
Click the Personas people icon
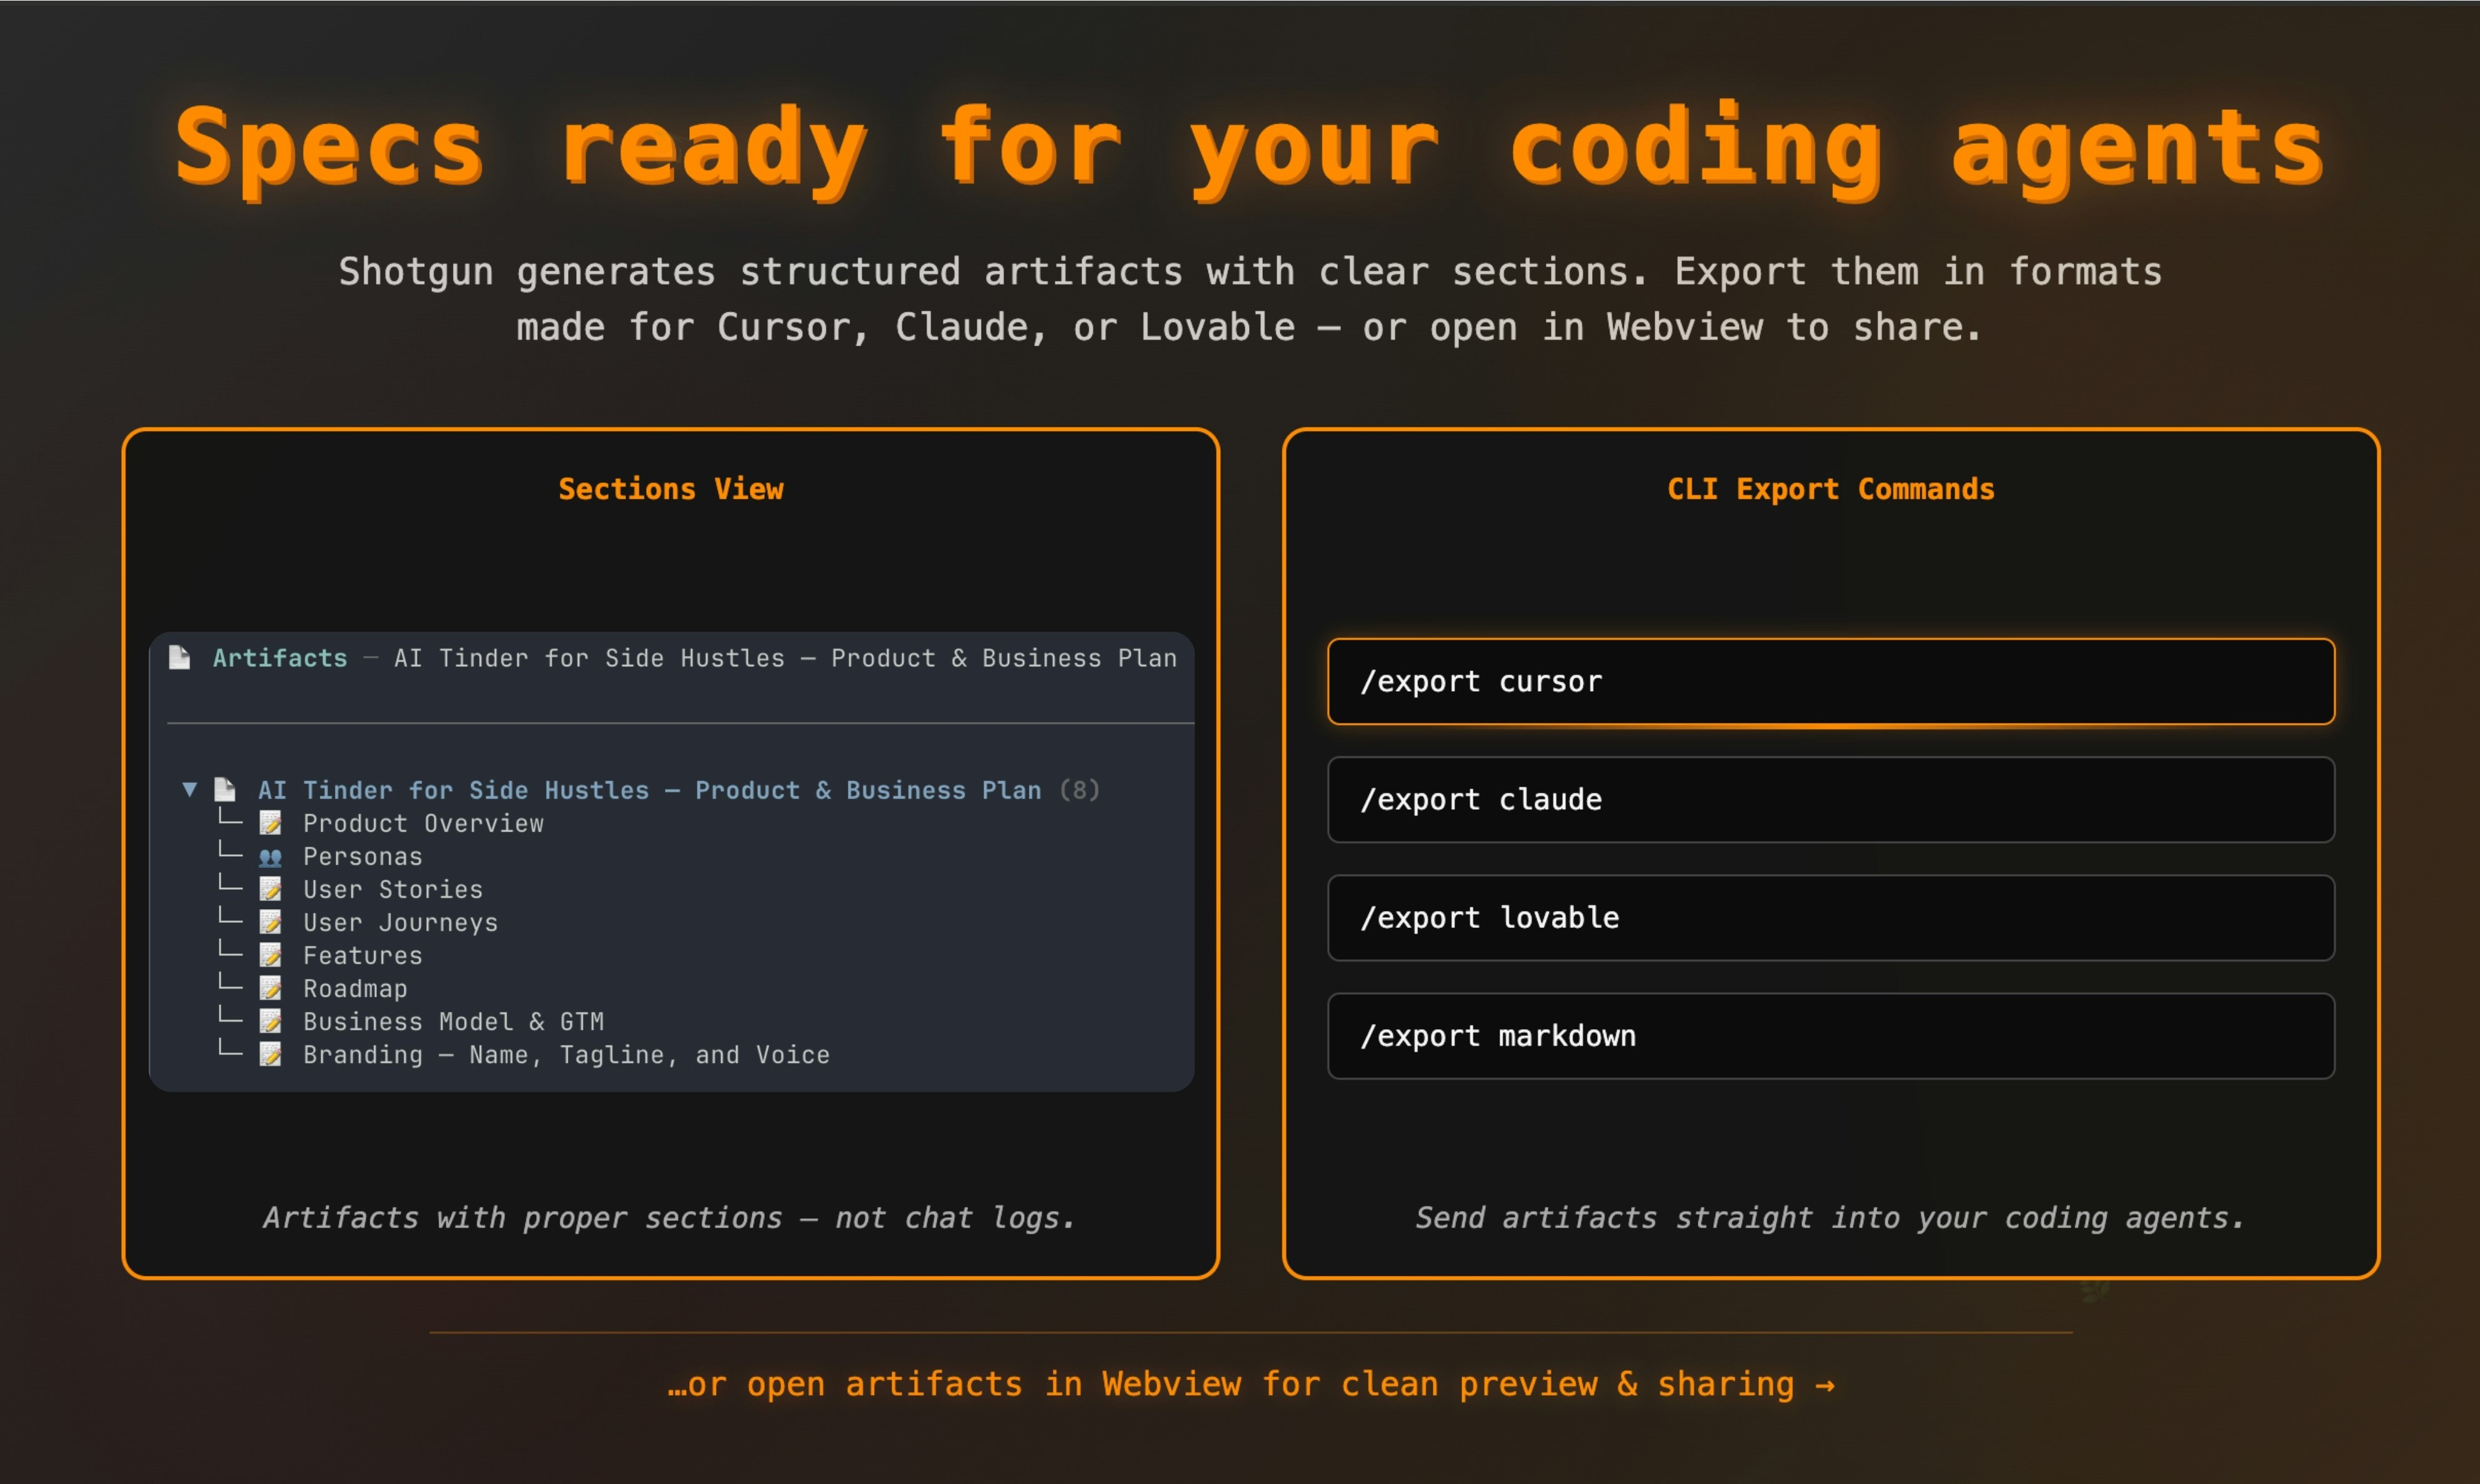tap(270, 857)
